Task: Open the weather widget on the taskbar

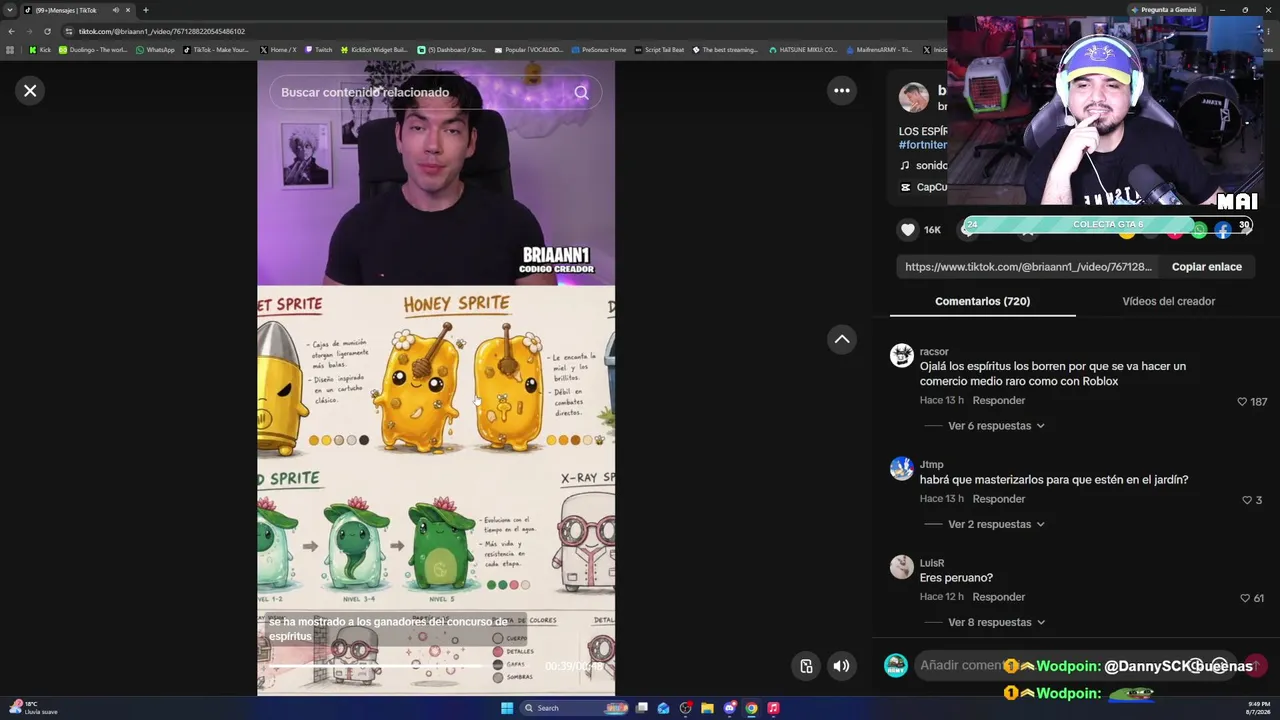Action: 32,708
